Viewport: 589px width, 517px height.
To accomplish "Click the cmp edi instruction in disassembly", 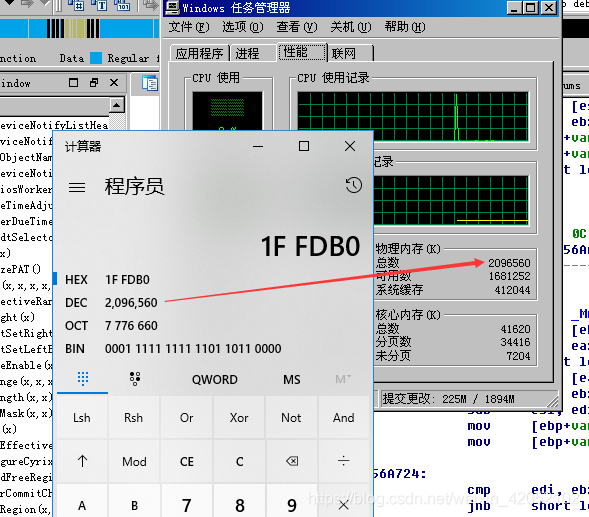I will coord(528,490).
